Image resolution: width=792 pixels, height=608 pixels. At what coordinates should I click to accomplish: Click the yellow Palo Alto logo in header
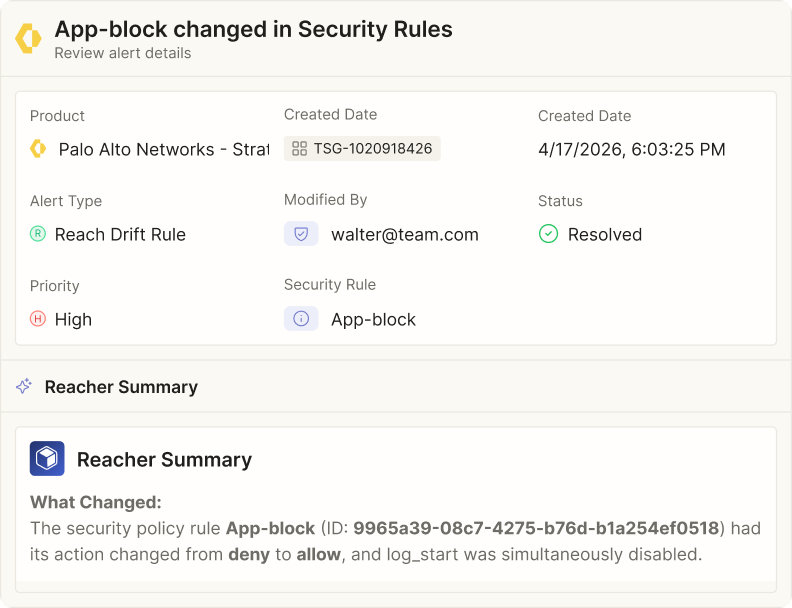tap(28, 38)
